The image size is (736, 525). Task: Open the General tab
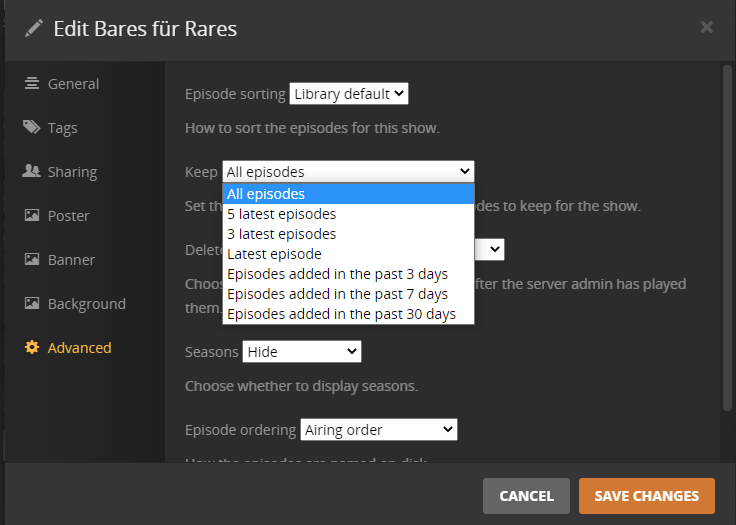pyautogui.click(x=73, y=84)
